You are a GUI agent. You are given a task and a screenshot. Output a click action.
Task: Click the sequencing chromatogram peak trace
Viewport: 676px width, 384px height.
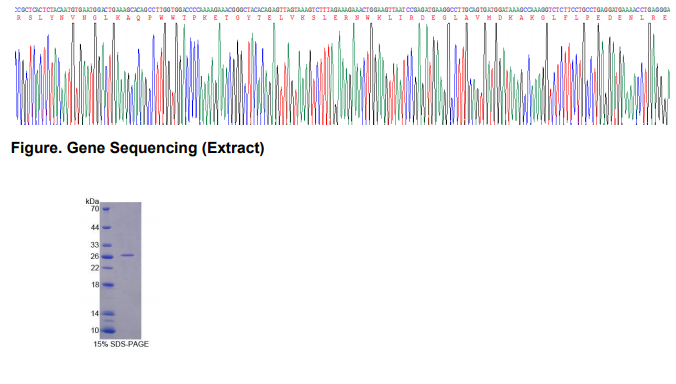pos(343,74)
